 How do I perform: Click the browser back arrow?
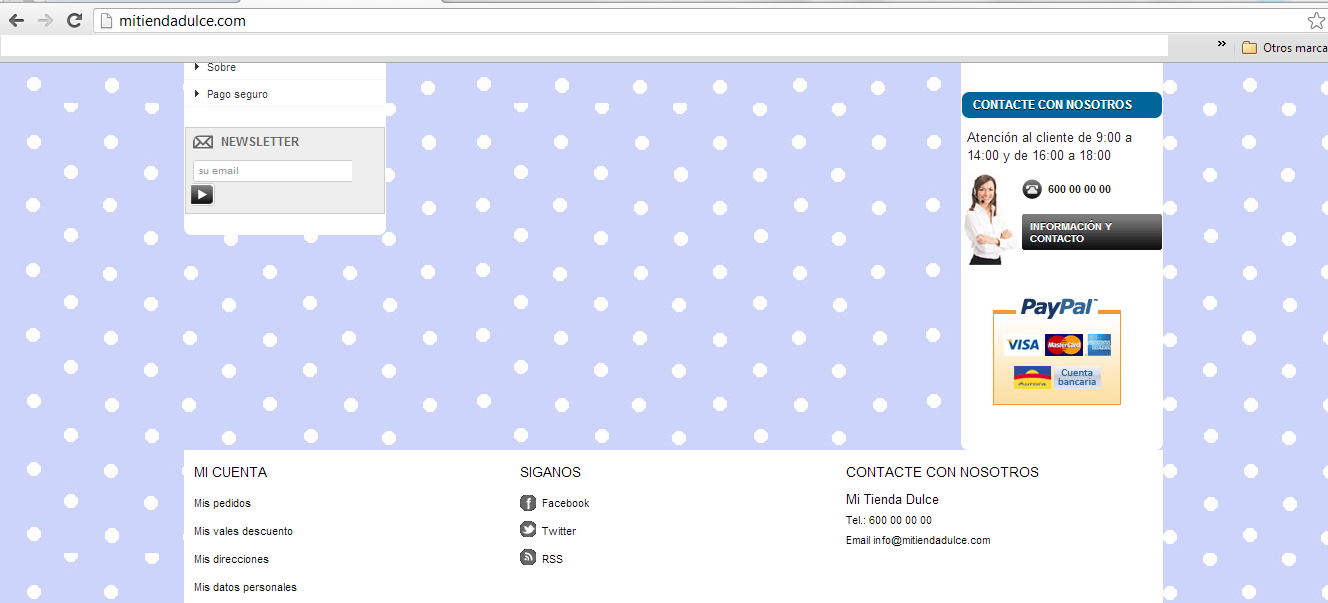click(16, 21)
